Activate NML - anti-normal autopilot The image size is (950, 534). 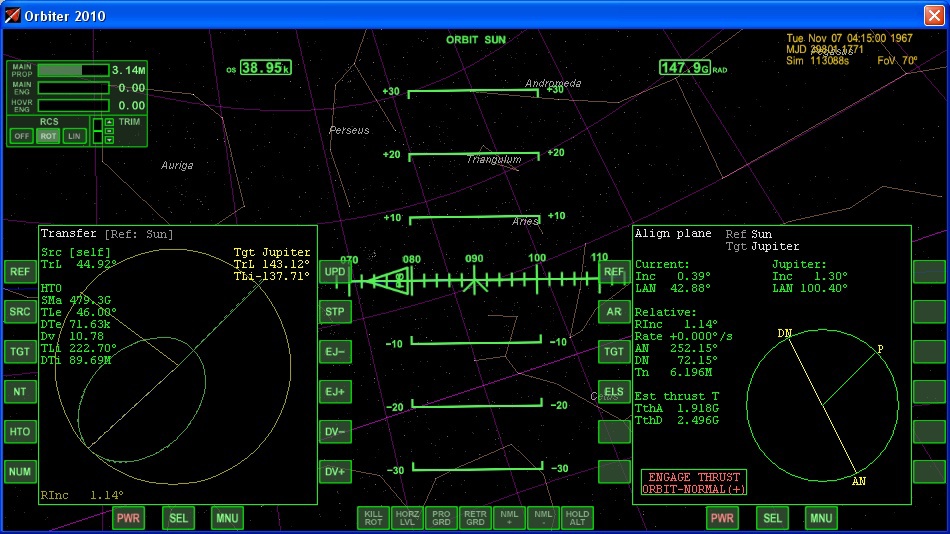pyautogui.click(x=543, y=518)
